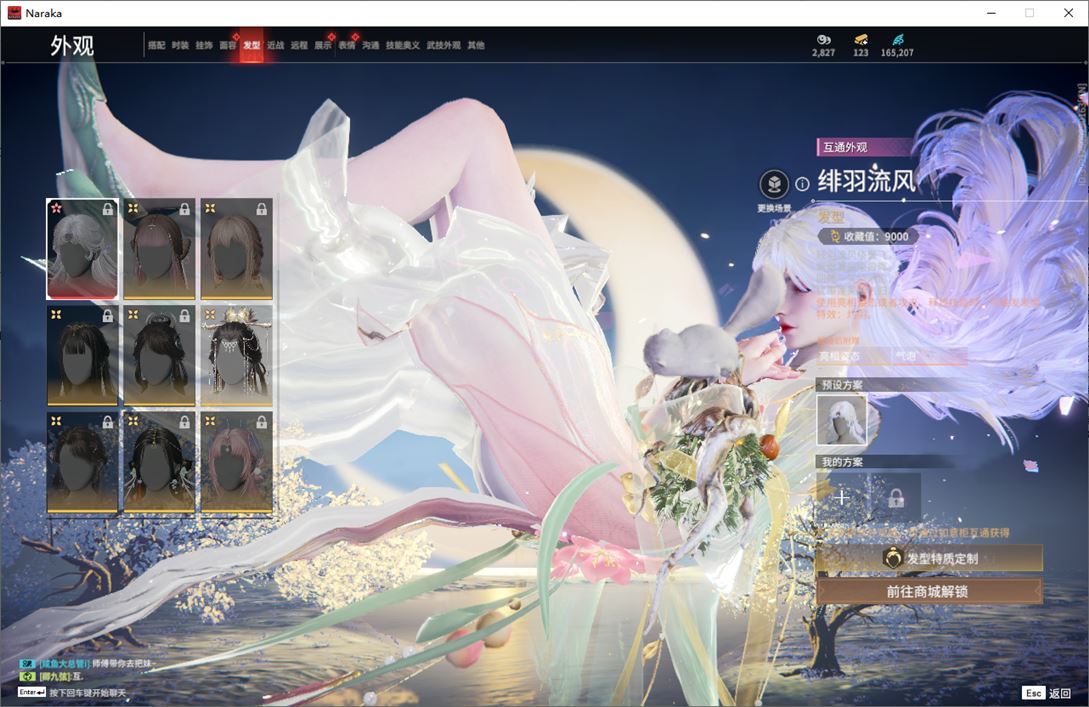Close the Naraka window
The height and width of the screenshot is (707, 1089).
pos(1069,13)
